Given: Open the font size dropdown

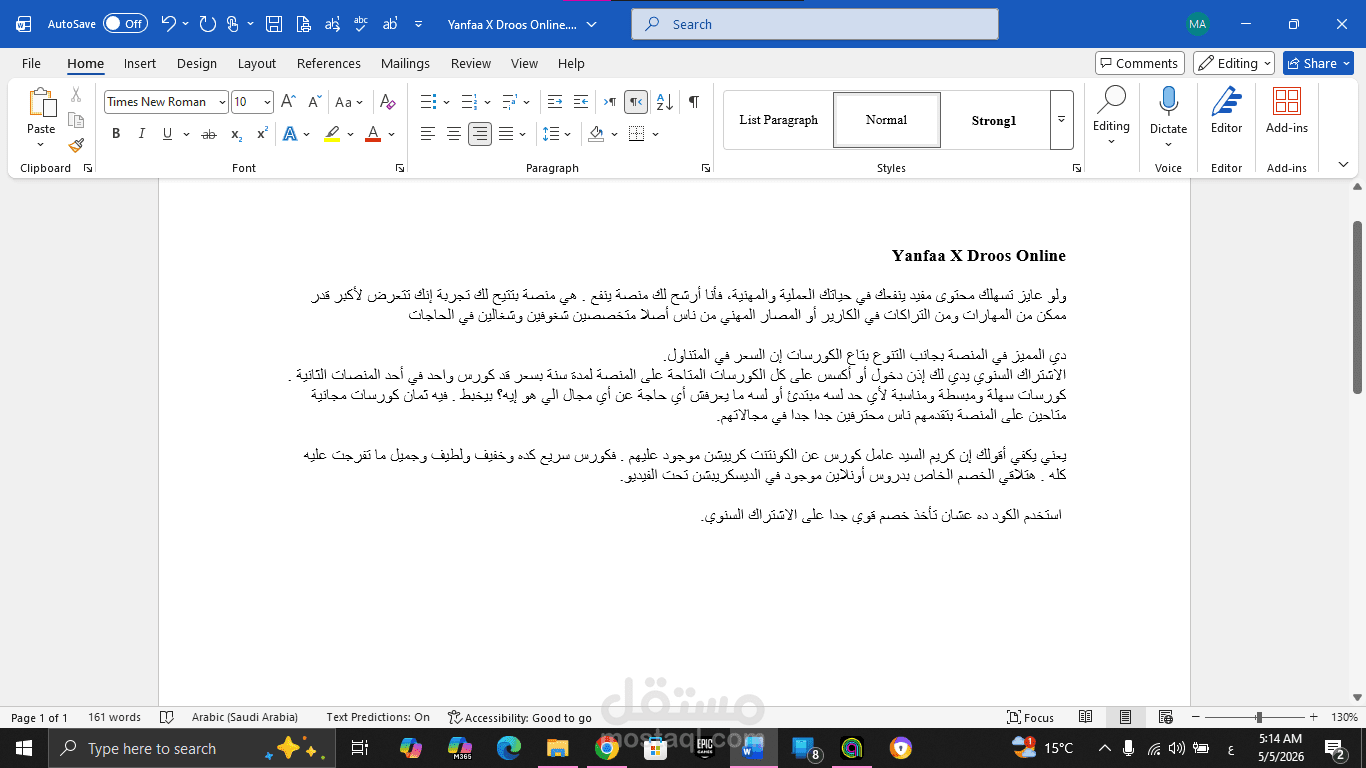Looking at the screenshot, I should point(267,102).
